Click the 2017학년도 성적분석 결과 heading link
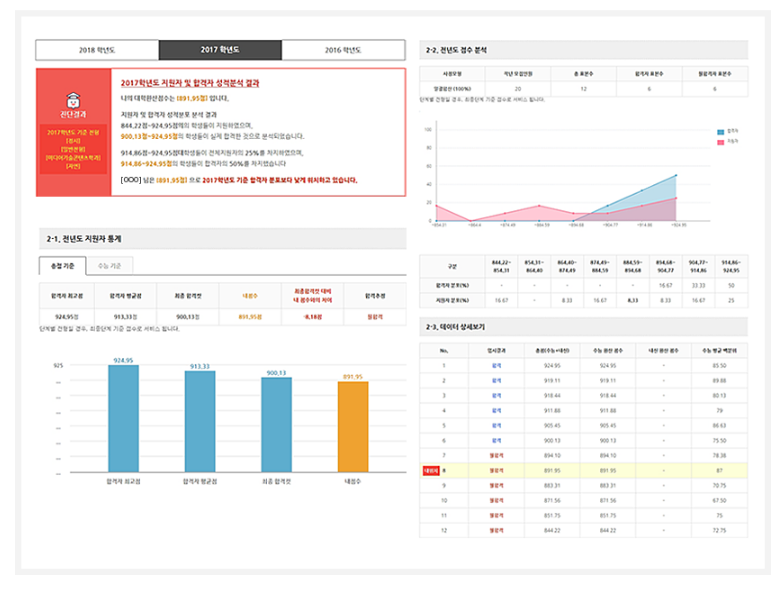The image size is (780, 589). click(x=190, y=83)
